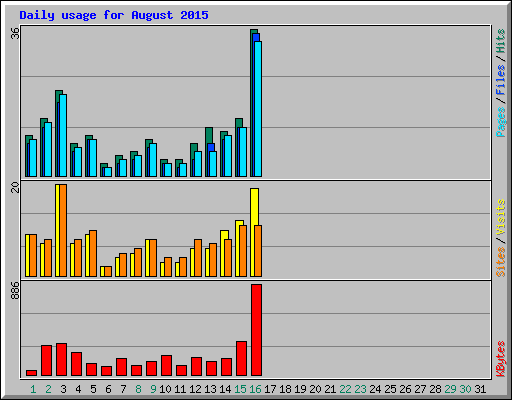Click the day 28 axis label
The height and width of the screenshot is (400, 512).
(x=435, y=389)
